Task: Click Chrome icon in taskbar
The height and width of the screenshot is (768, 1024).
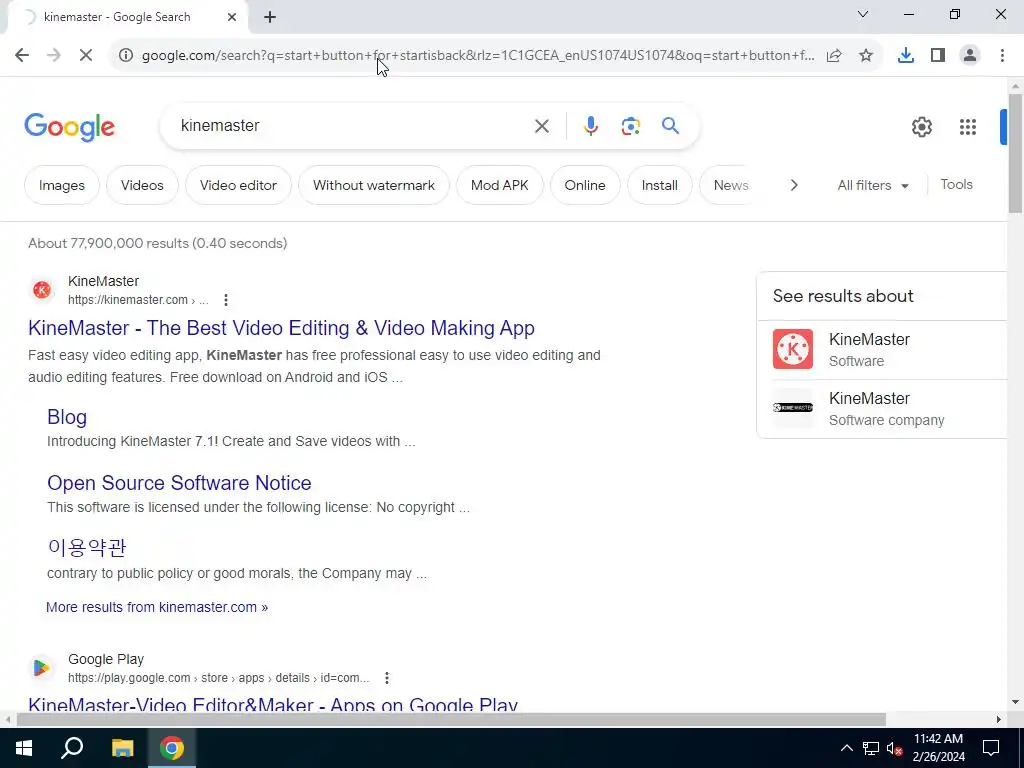Action: click(172, 748)
